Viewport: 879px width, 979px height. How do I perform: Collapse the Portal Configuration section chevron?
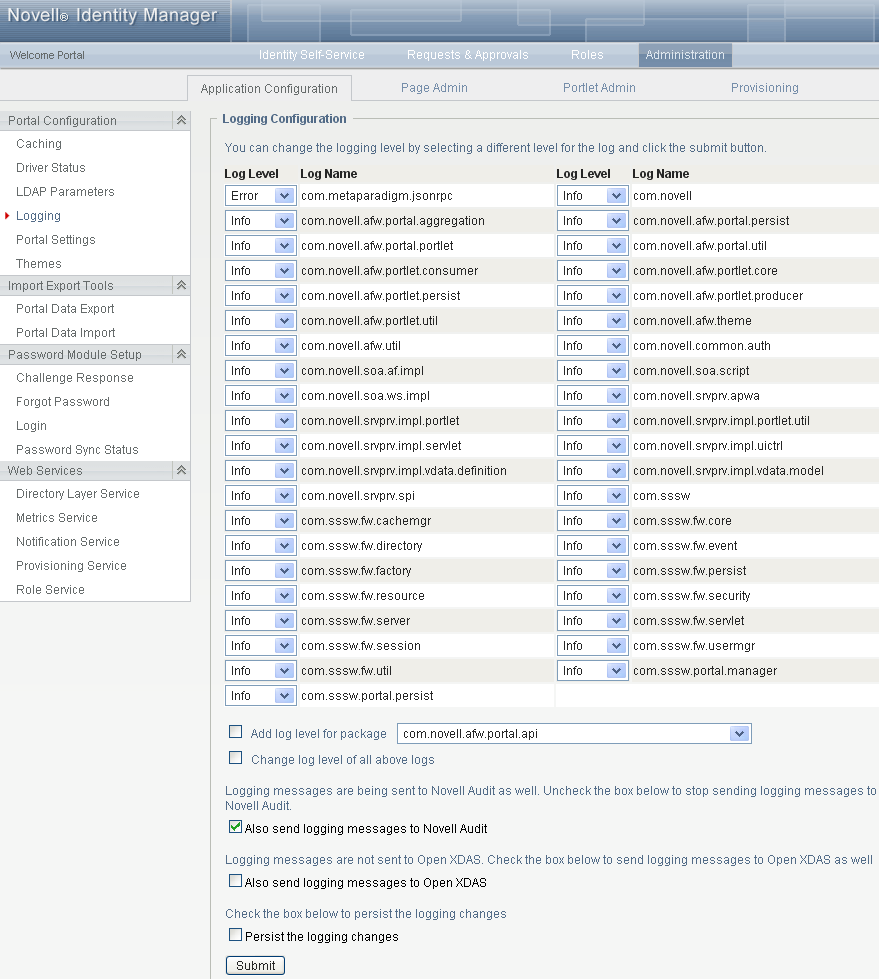[181, 121]
